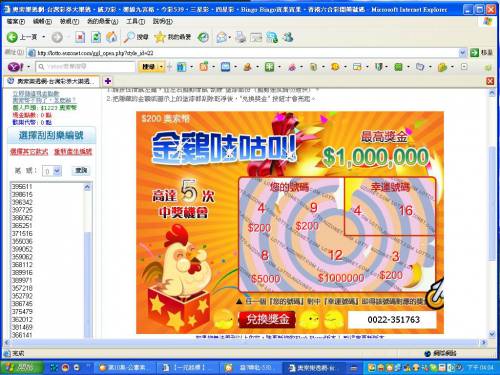Click the Stop loading red X icon
The height and width of the screenshot is (375, 500).
[x=80, y=37]
